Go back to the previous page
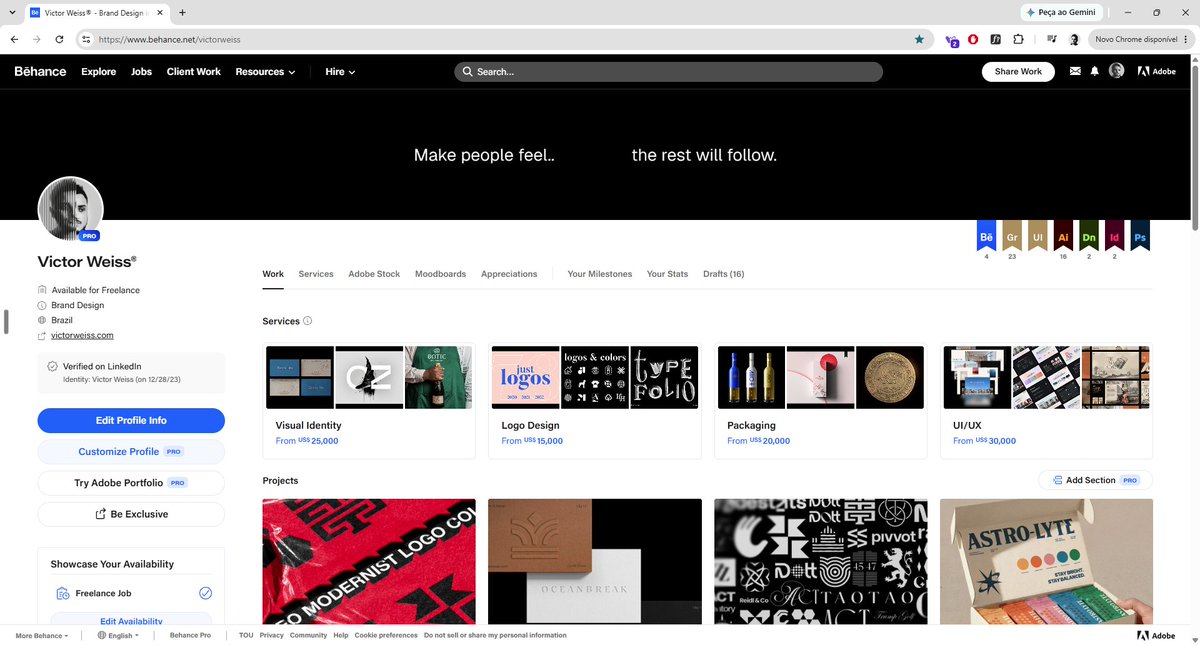 click(x=14, y=39)
